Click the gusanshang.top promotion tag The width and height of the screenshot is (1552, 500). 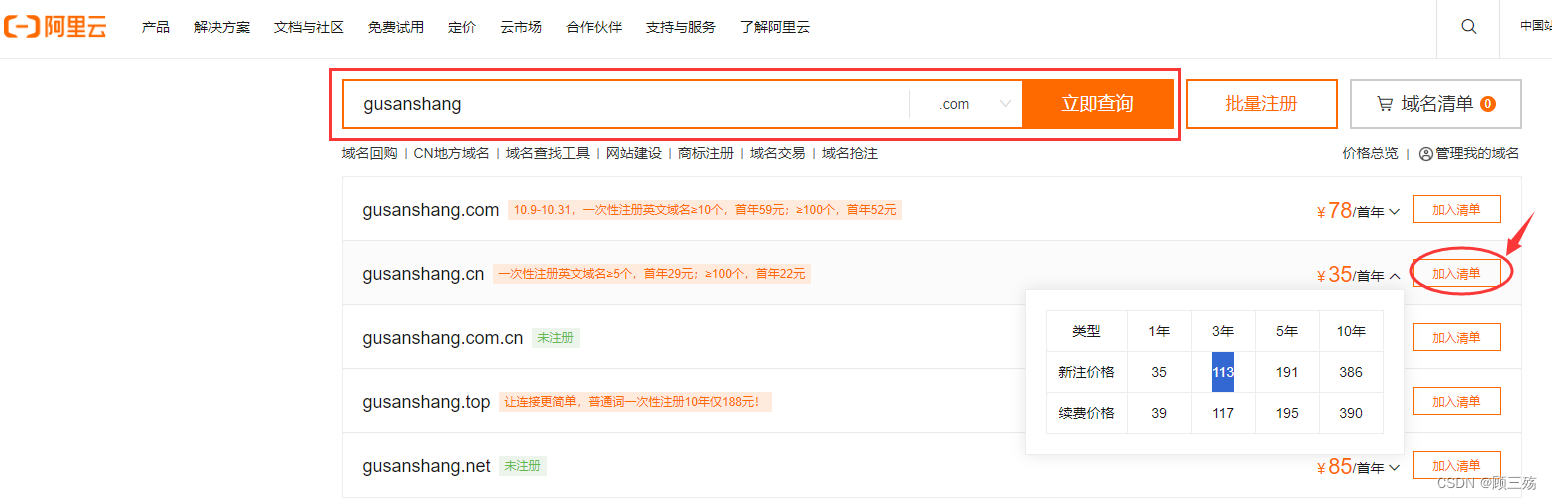coord(635,402)
